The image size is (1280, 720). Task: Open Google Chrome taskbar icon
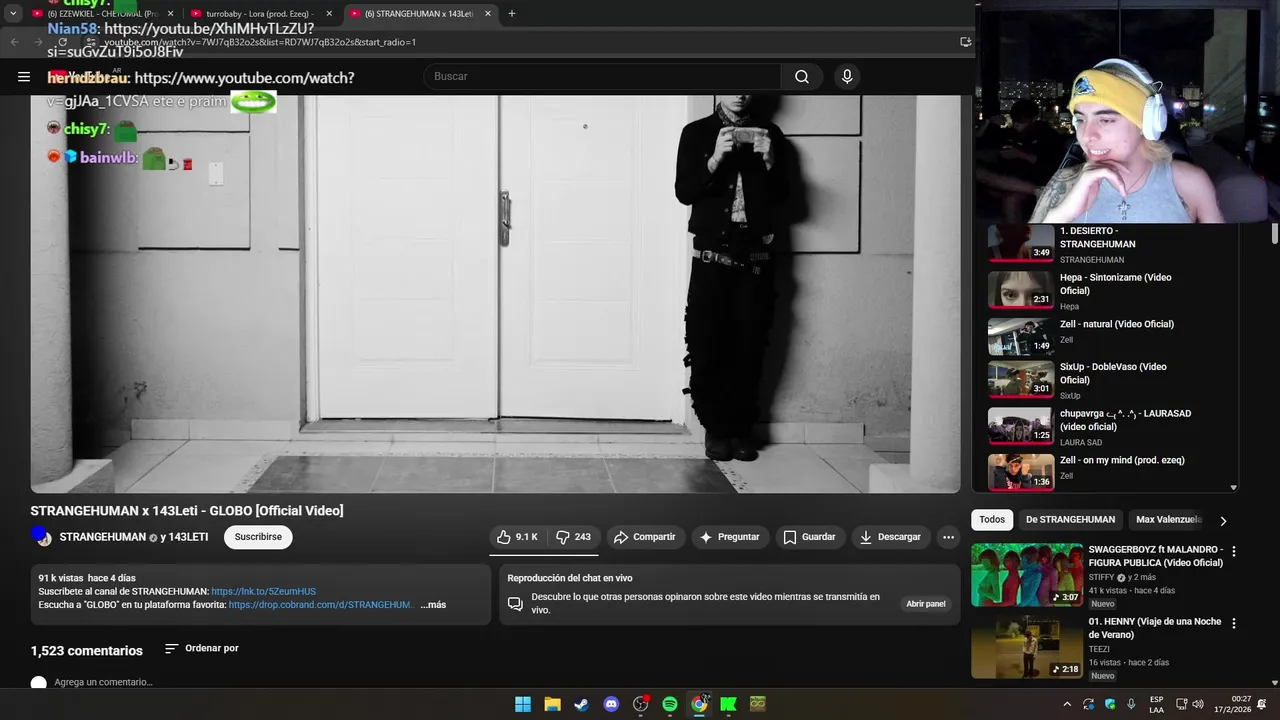[699, 704]
